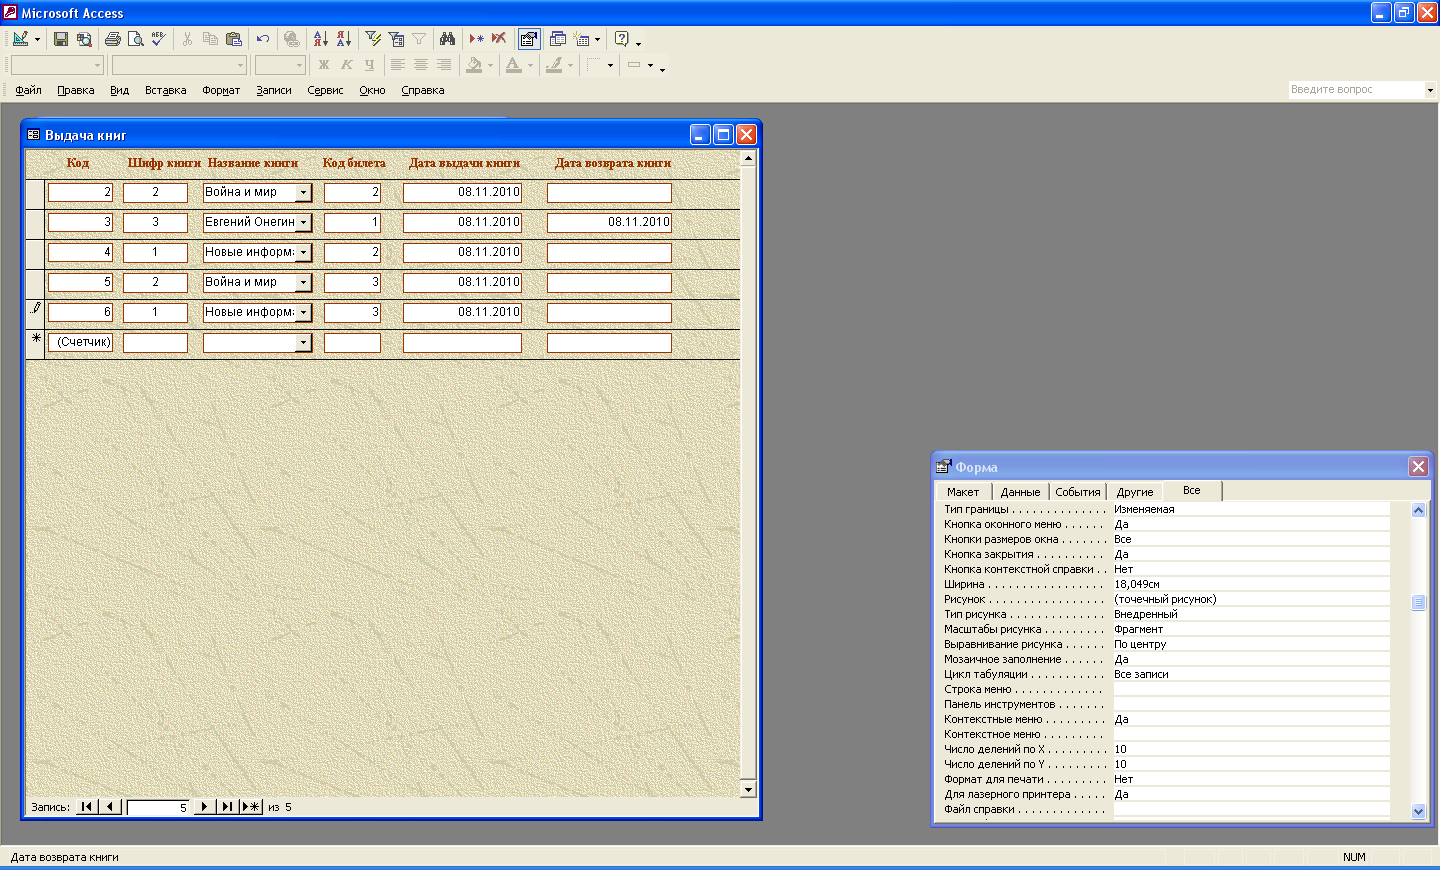Click the Delete record toolbar icon

[x=499, y=39]
